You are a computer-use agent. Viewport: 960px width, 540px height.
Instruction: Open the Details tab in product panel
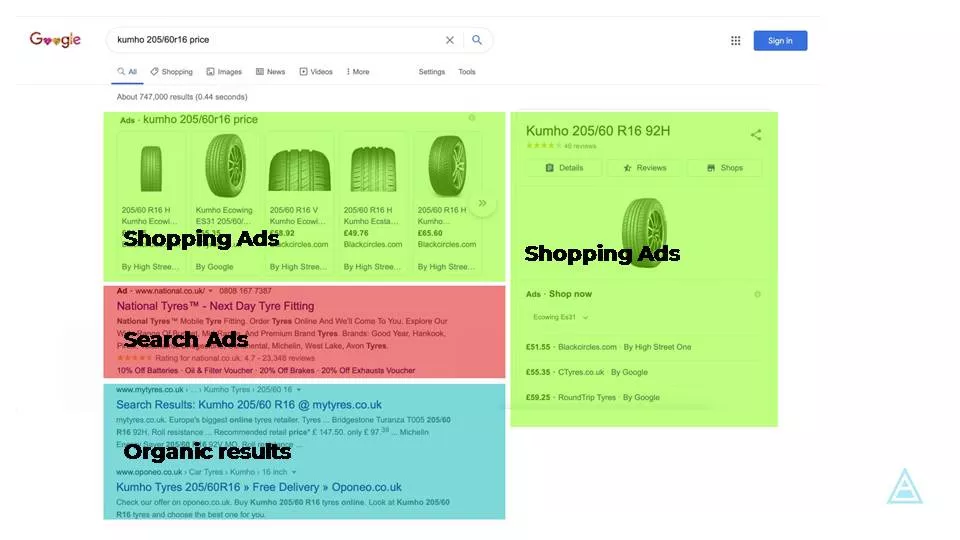(x=564, y=168)
